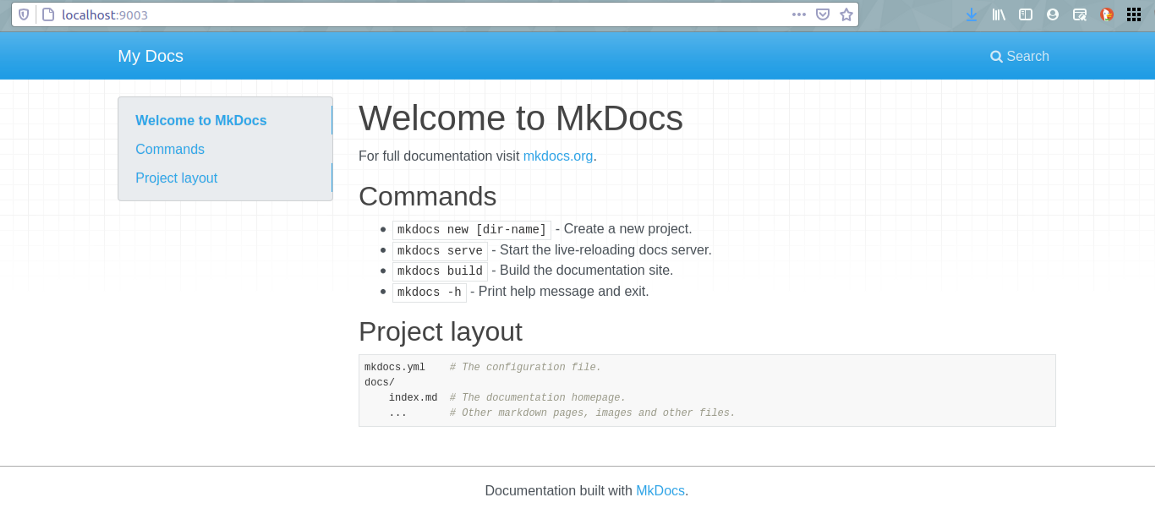Click '# Other markdown pages' comment line

tap(592, 413)
